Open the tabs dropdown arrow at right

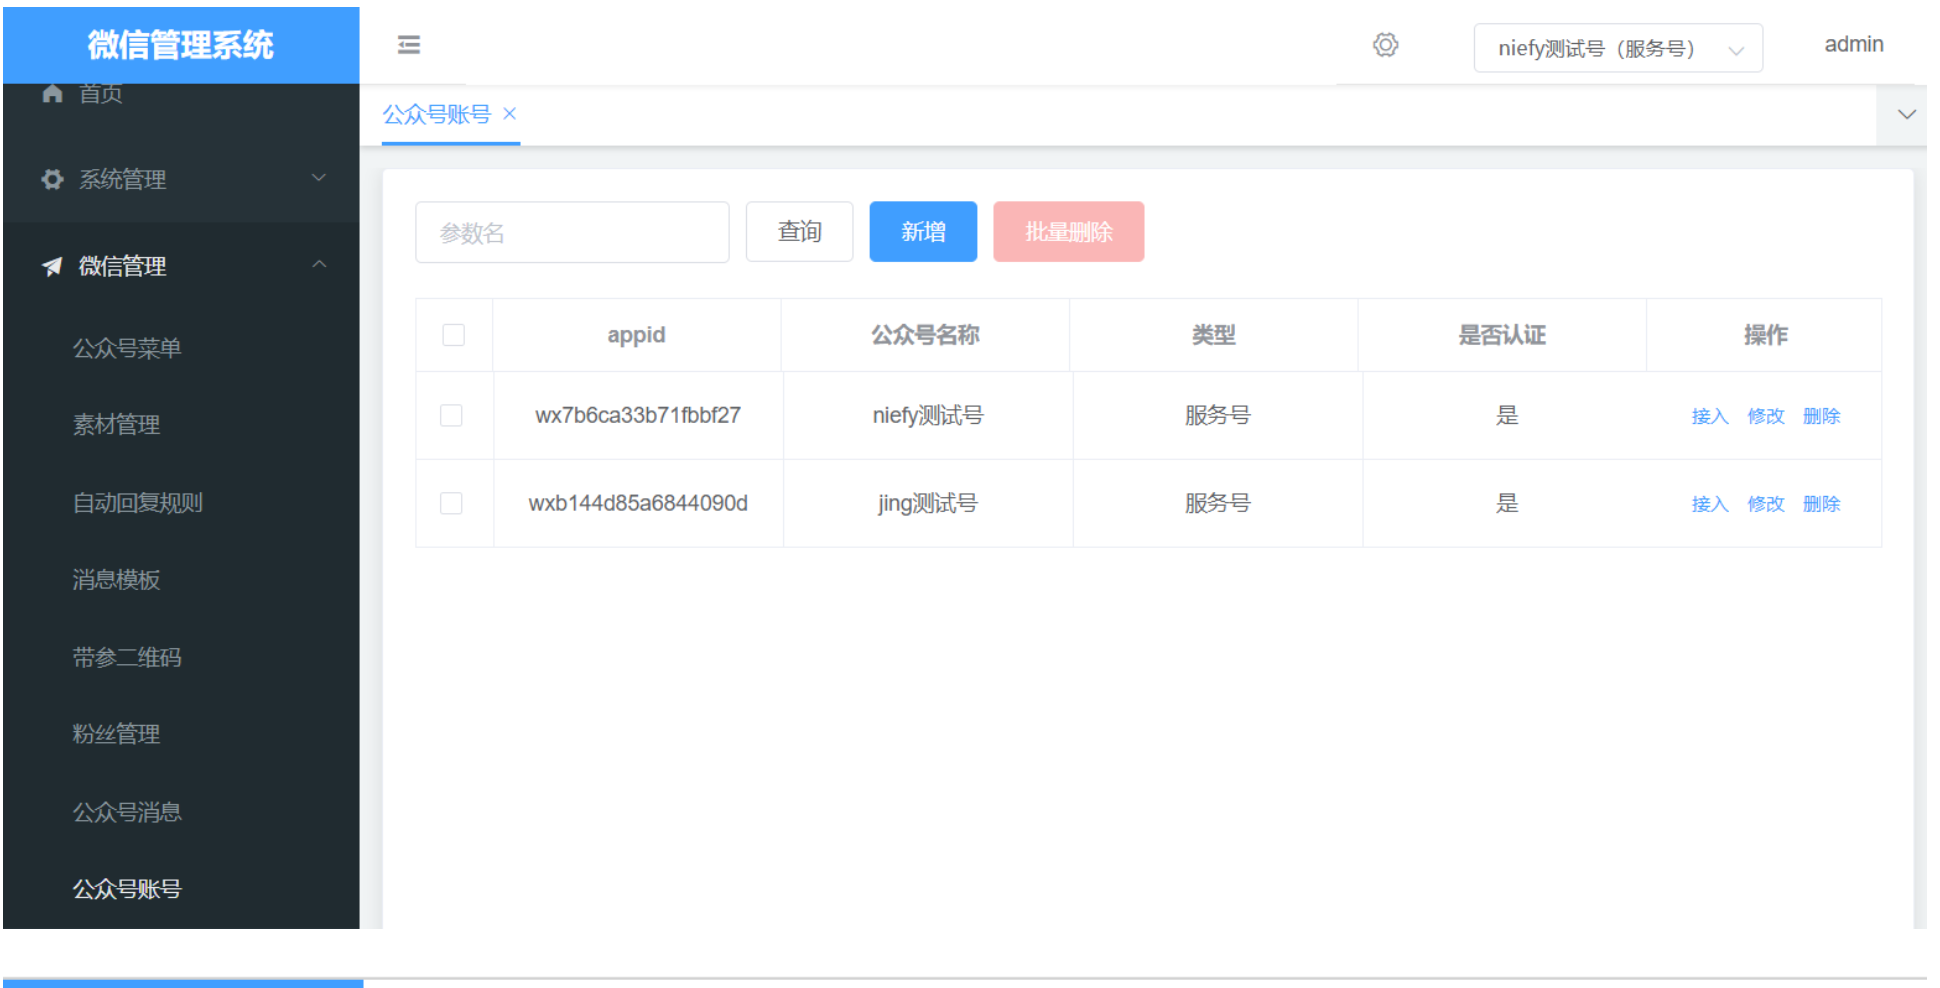click(1906, 114)
